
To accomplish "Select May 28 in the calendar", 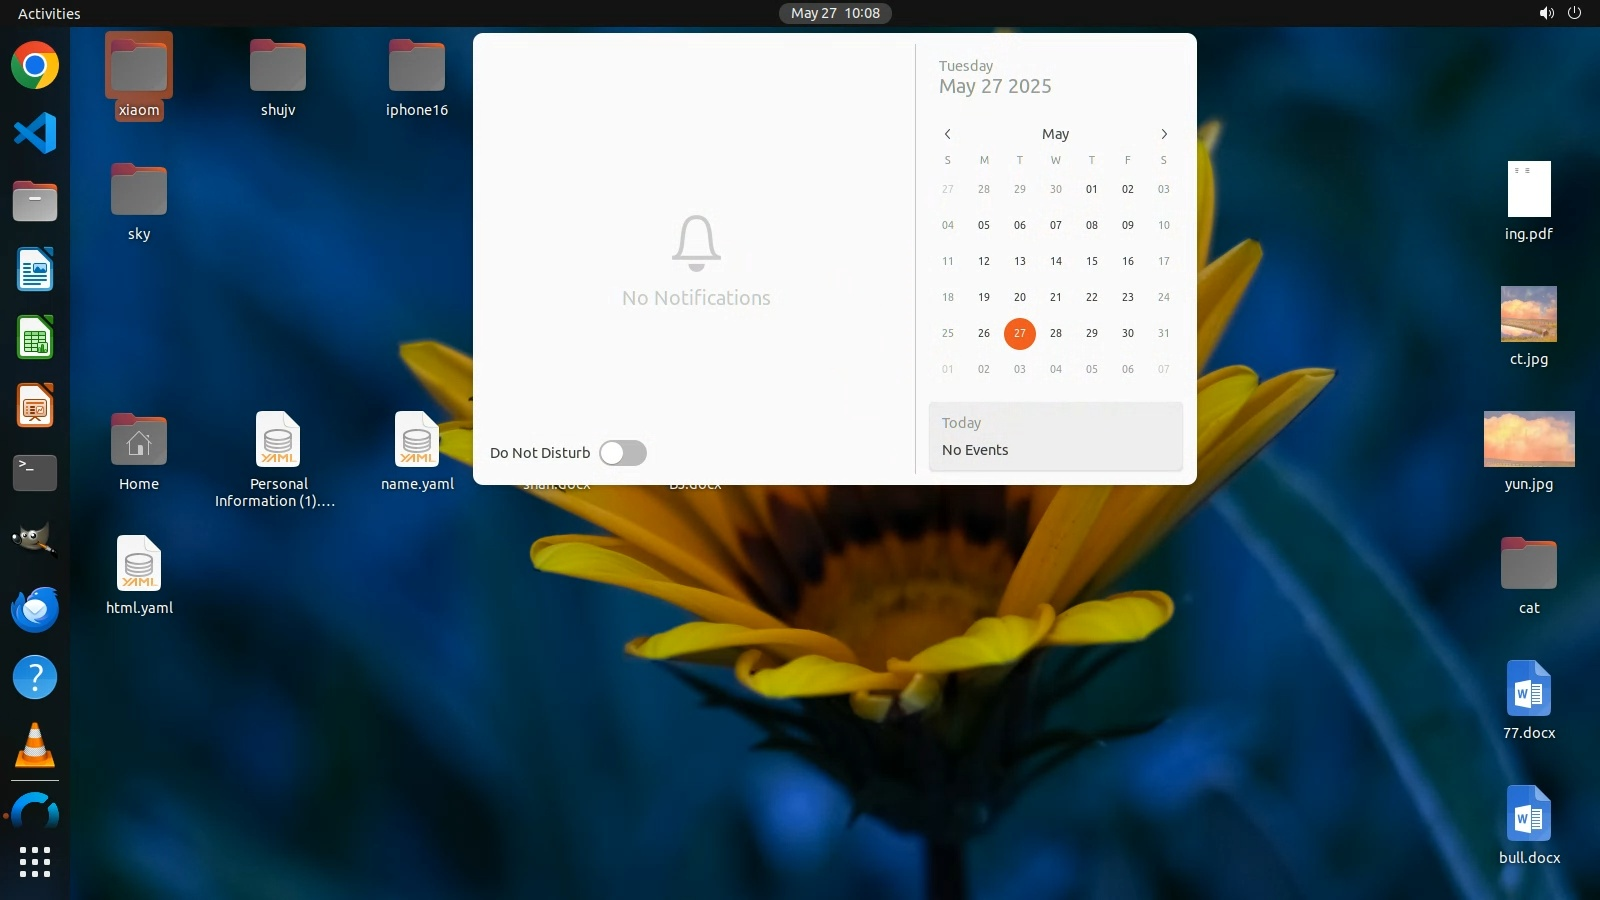I will point(1055,333).
